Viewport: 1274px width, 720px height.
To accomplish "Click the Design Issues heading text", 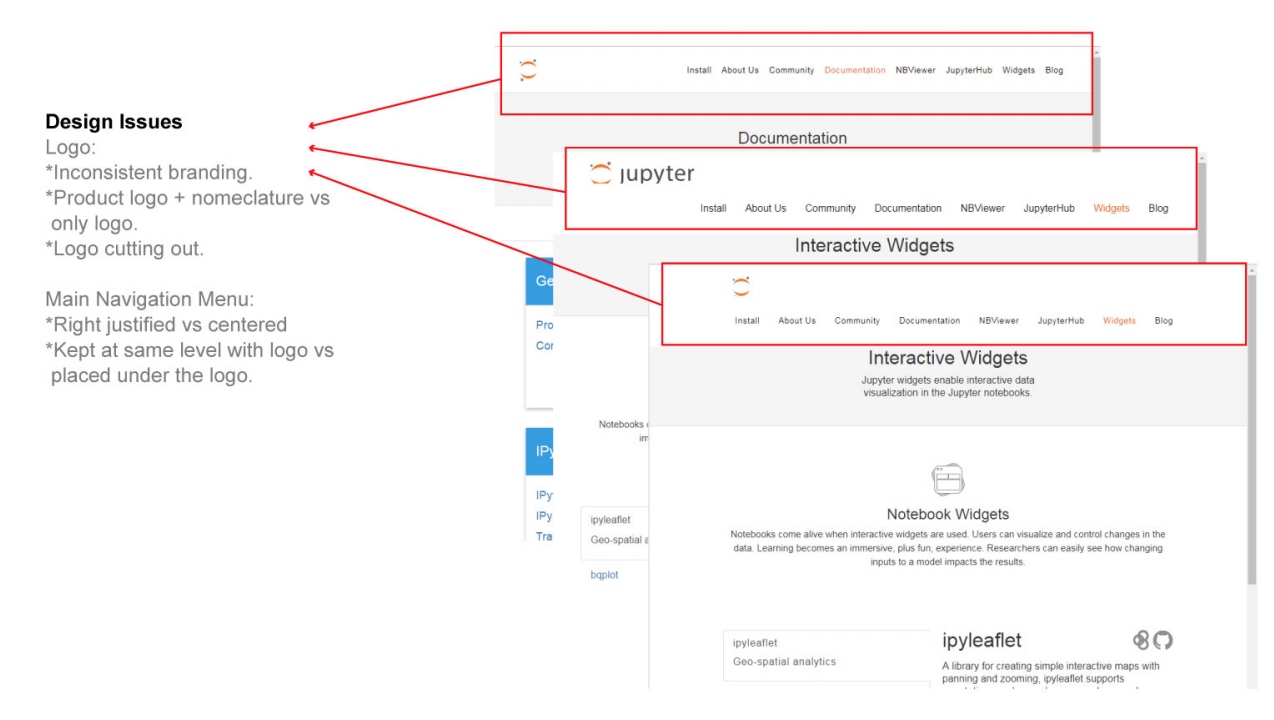I will tap(114, 122).
